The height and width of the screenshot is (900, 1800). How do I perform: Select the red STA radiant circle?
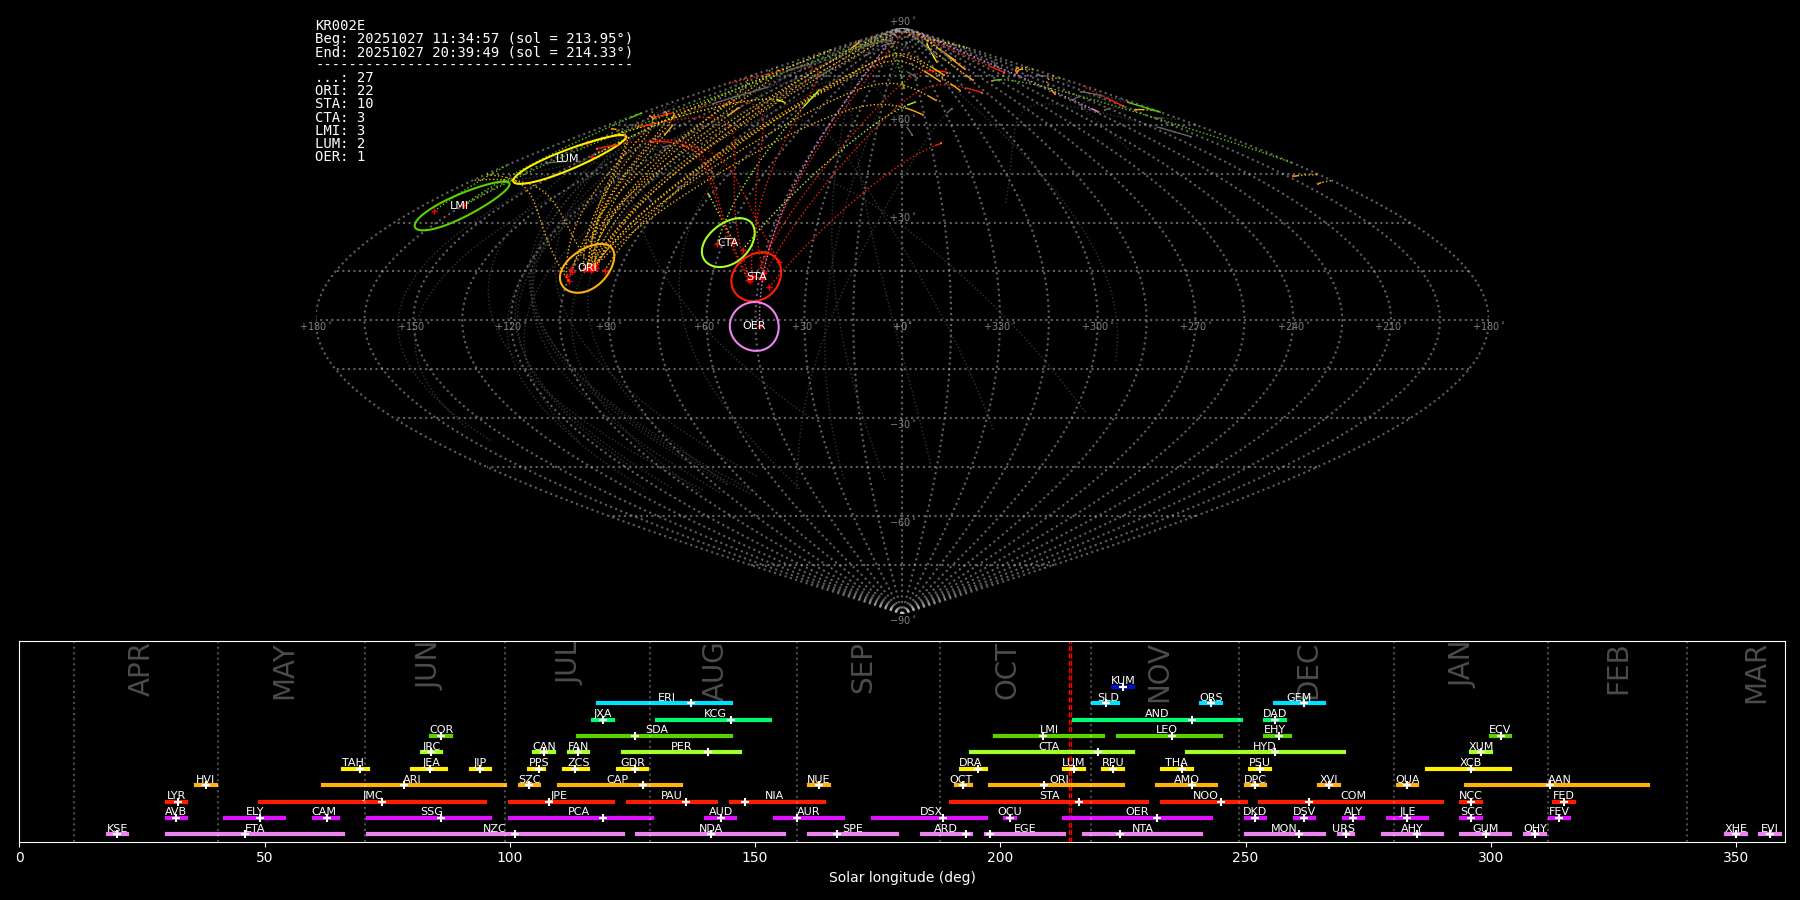pos(756,277)
